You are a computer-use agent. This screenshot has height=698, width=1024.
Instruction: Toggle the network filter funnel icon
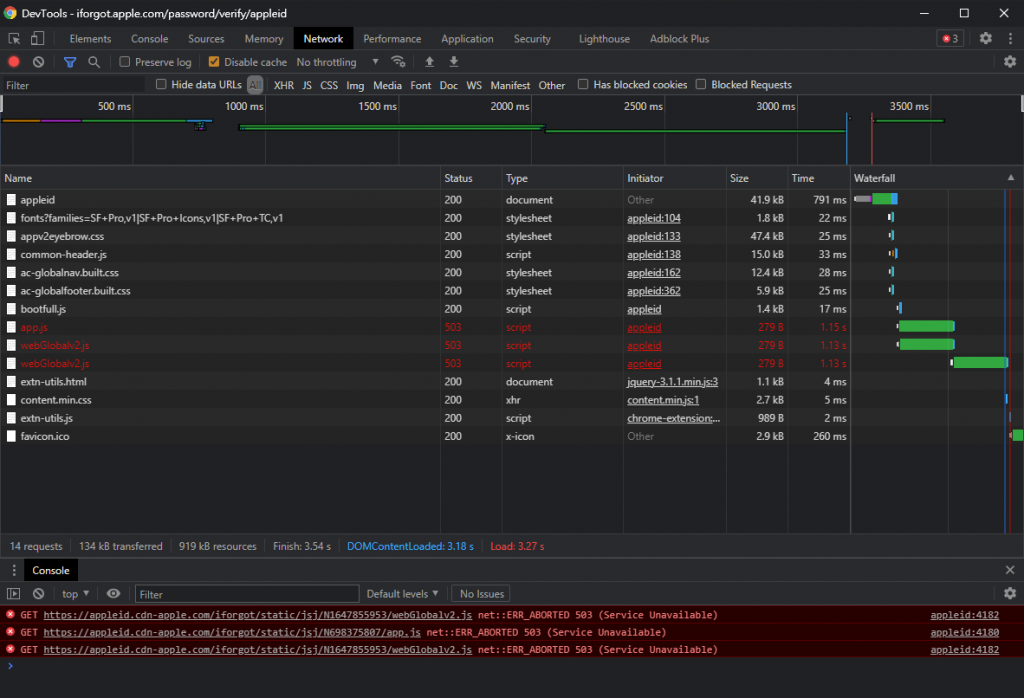tap(70, 62)
